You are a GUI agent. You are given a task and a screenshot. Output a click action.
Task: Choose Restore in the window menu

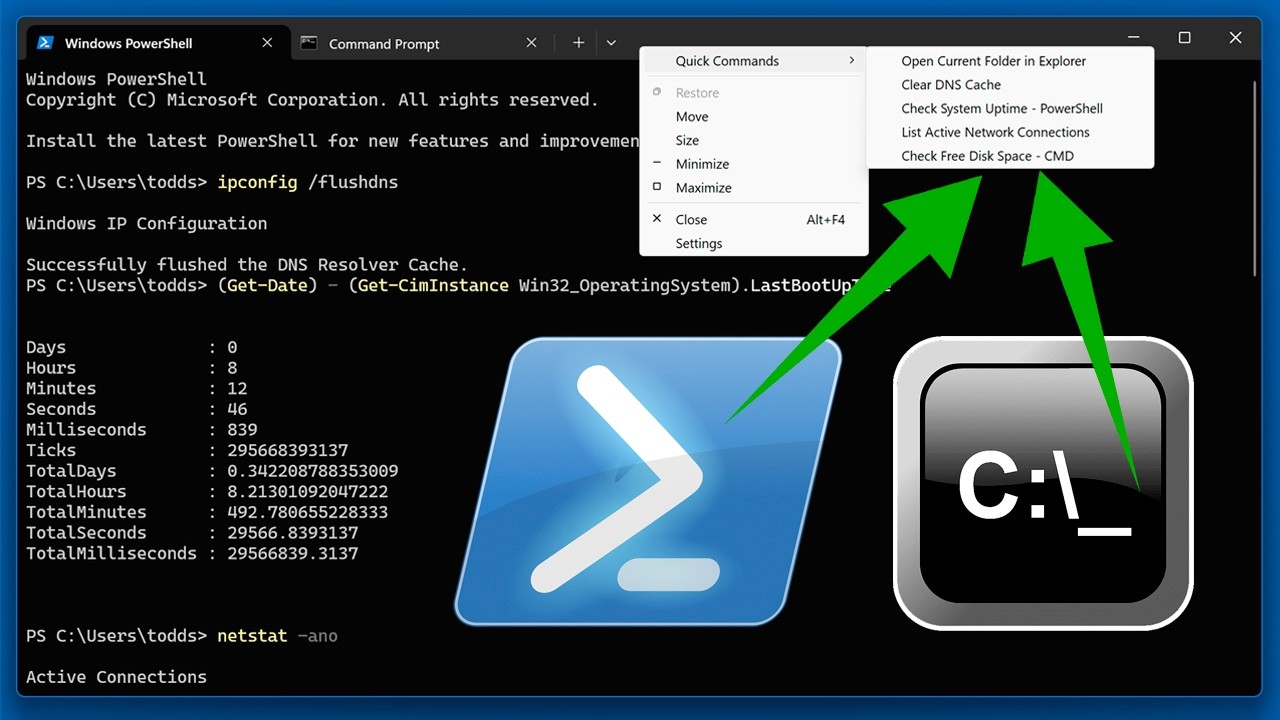pyautogui.click(x=753, y=93)
